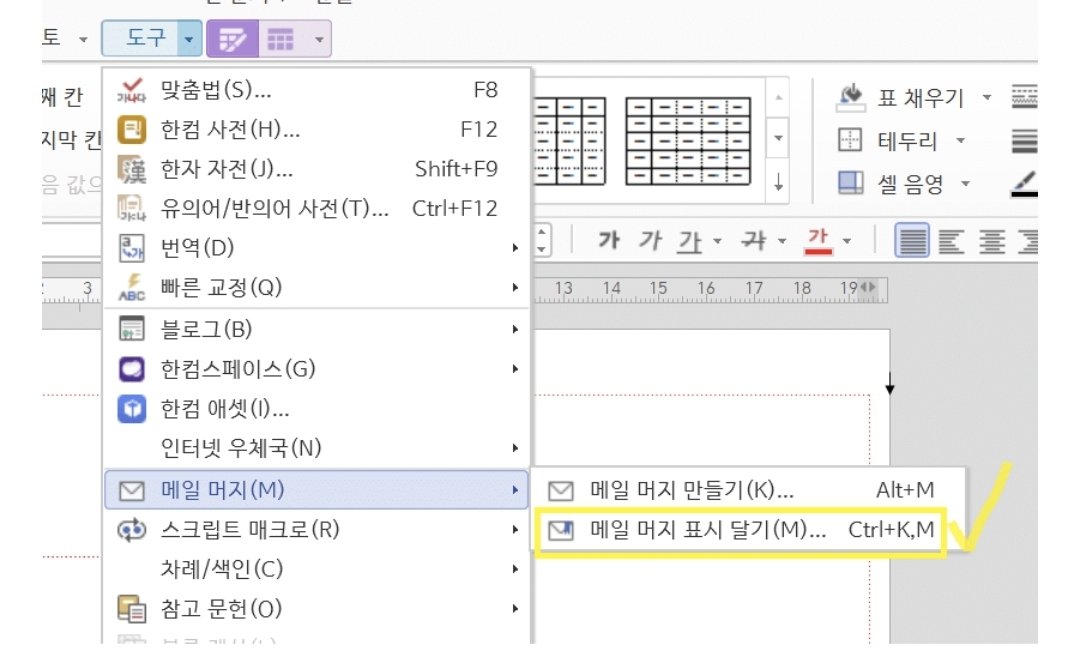Click the 메일 머지 표시 달기 icon
The image size is (1080, 655).
coord(561,530)
